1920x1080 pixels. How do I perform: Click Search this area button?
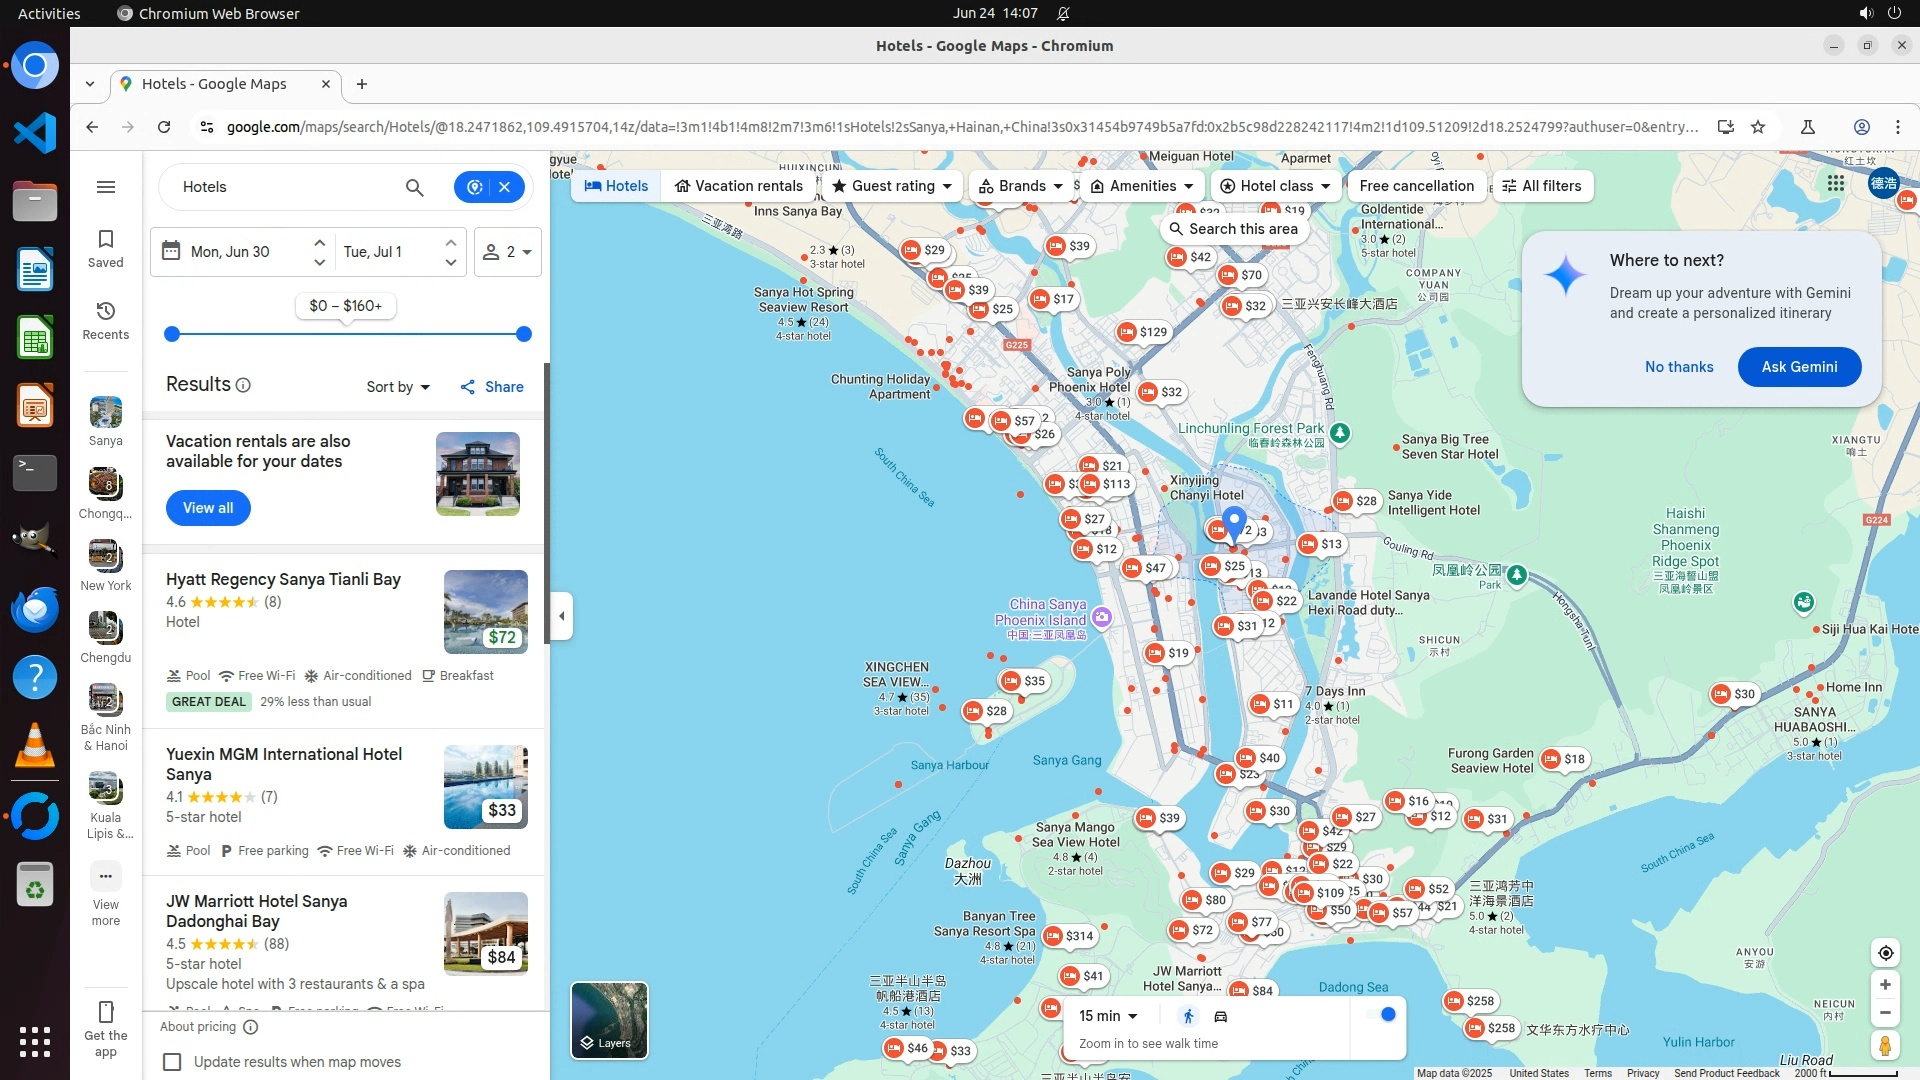pos(1234,229)
